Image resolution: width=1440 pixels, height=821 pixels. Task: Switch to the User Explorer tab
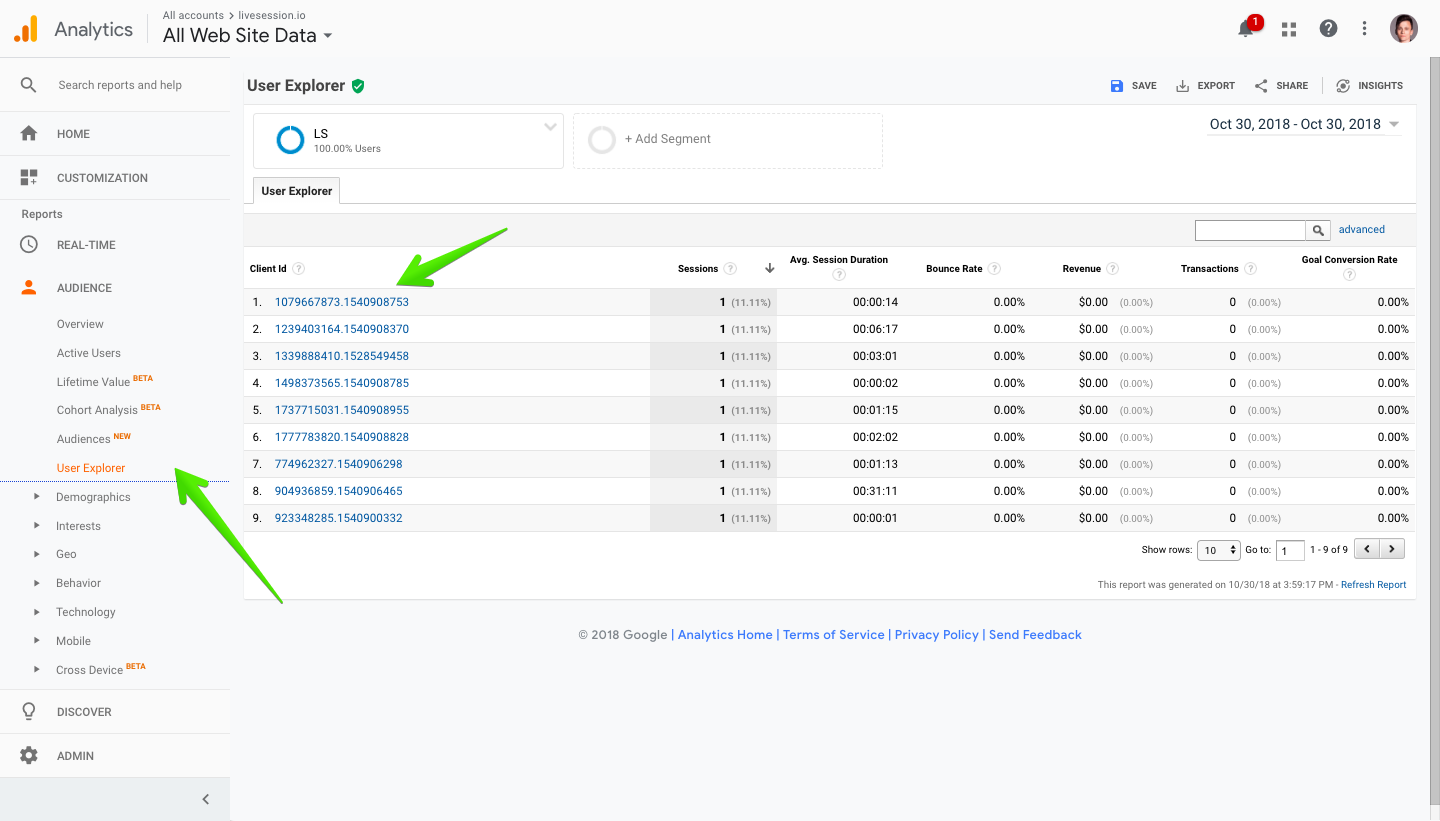point(295,189)
